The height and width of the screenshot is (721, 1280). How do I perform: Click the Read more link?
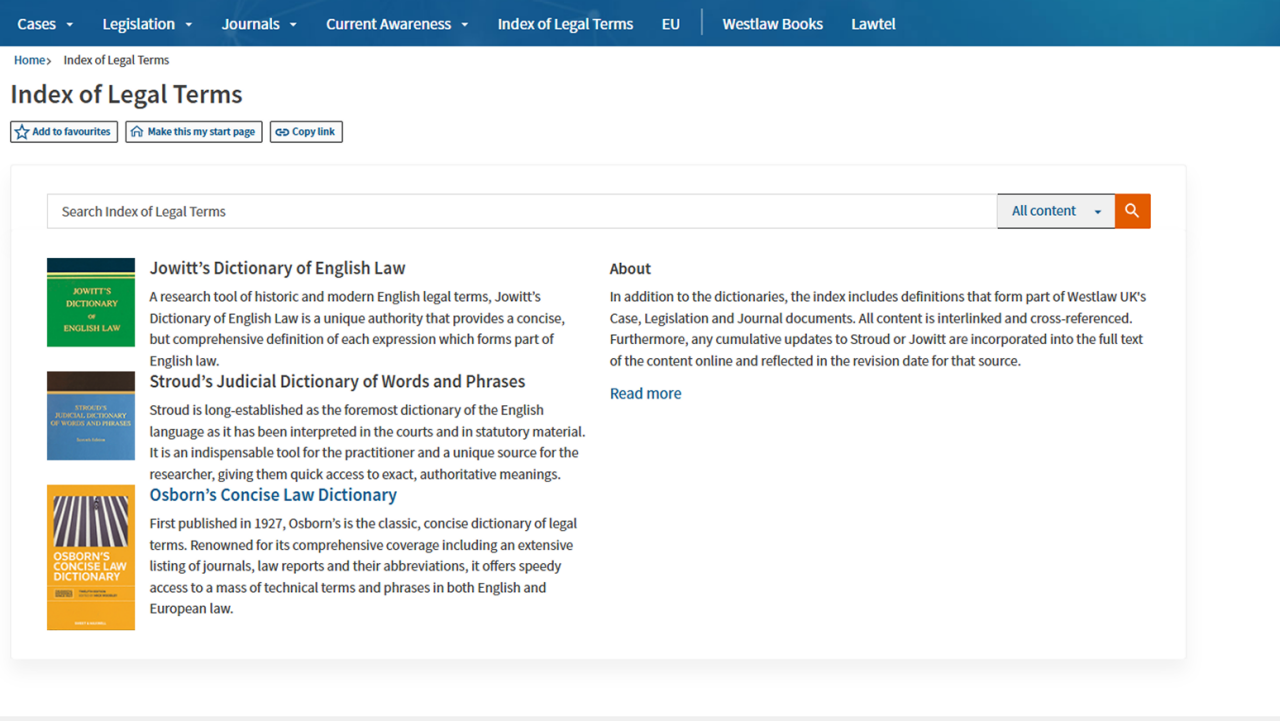[645, 394]
